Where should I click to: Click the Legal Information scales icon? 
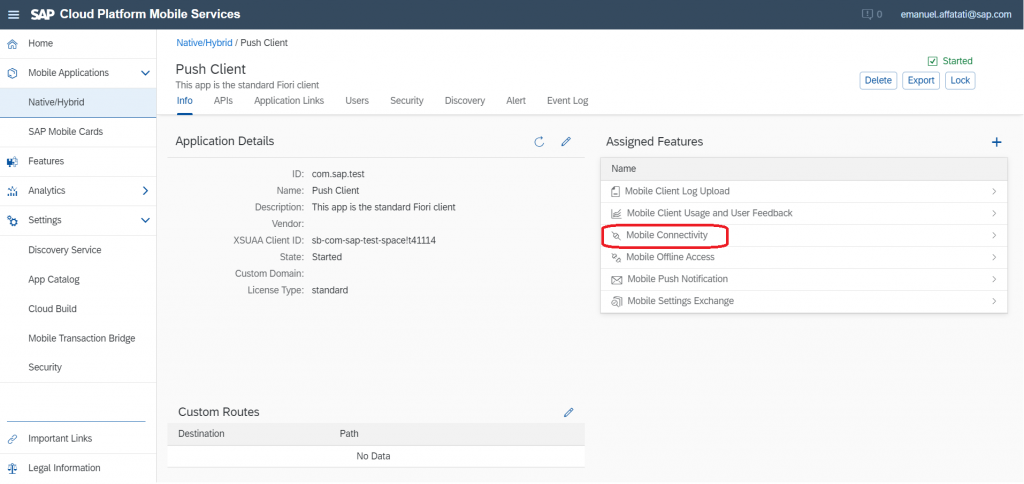pyautogui.click(x=12, y=468)
